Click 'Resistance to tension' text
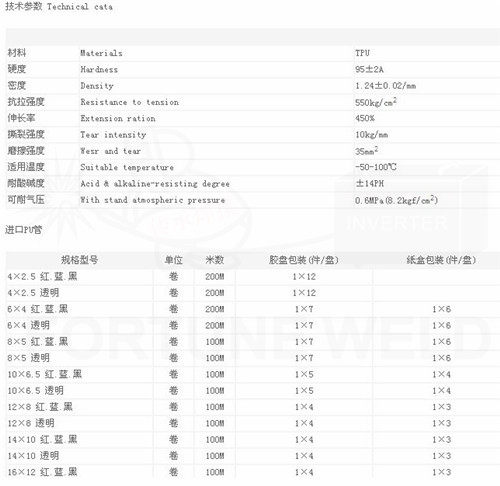The height and width of the screenshot is (486, 500). coord(129,102)
